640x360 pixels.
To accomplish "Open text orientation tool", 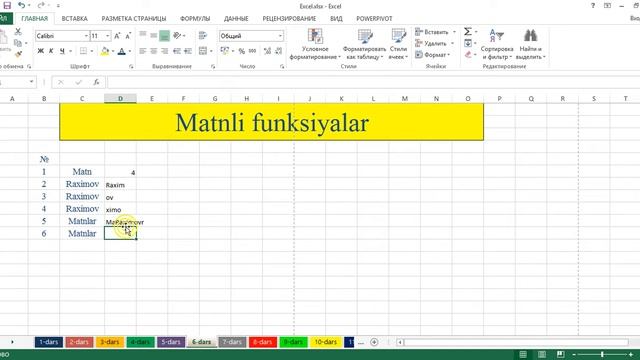I will click(x=178, y=36).
